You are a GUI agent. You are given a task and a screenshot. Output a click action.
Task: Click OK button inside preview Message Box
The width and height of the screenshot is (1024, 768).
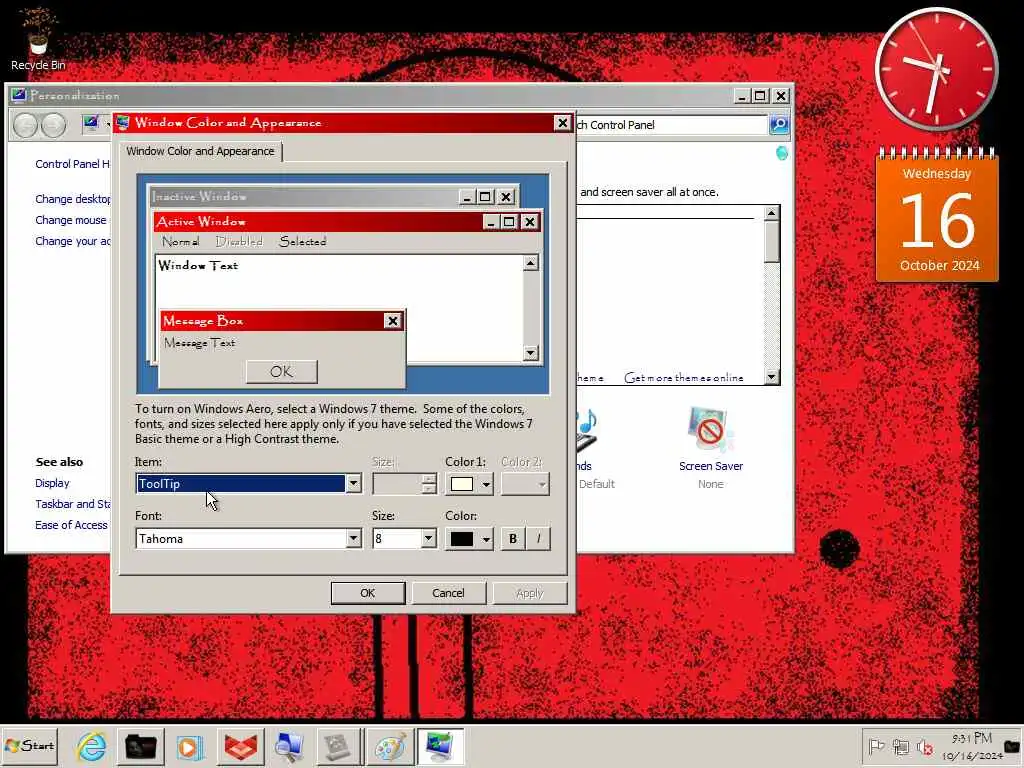(281, 372)
